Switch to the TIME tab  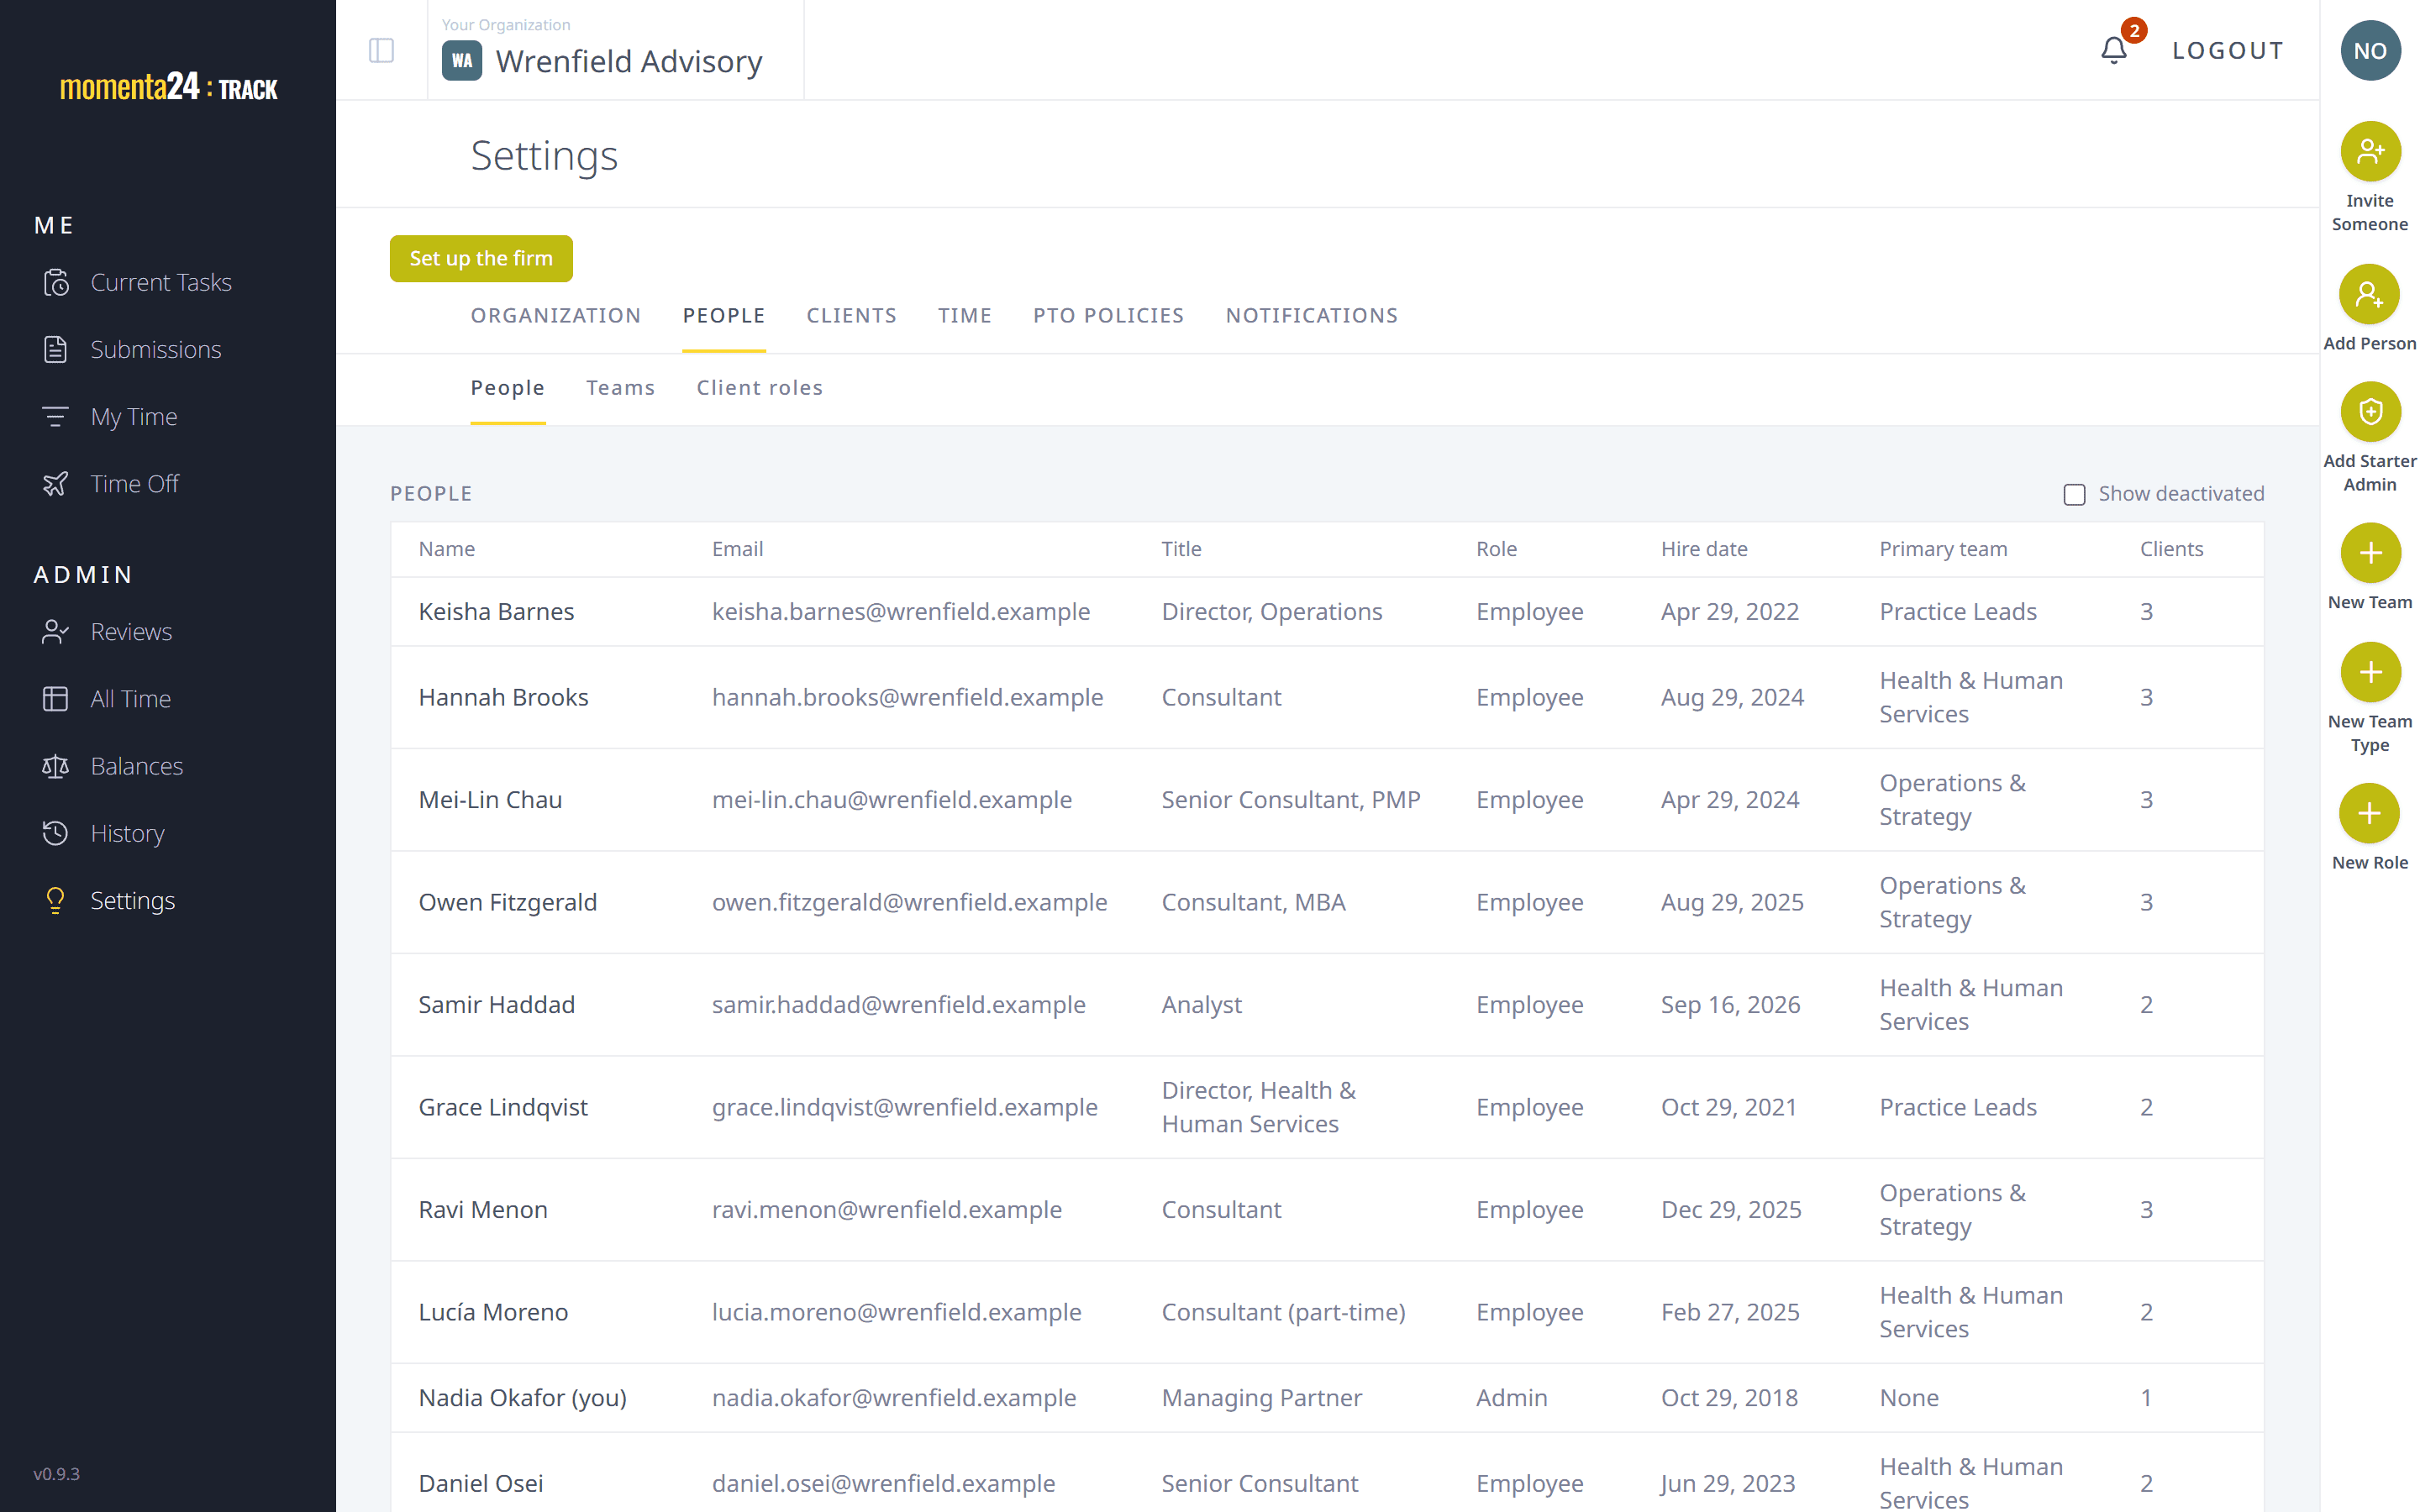(964, 316)
